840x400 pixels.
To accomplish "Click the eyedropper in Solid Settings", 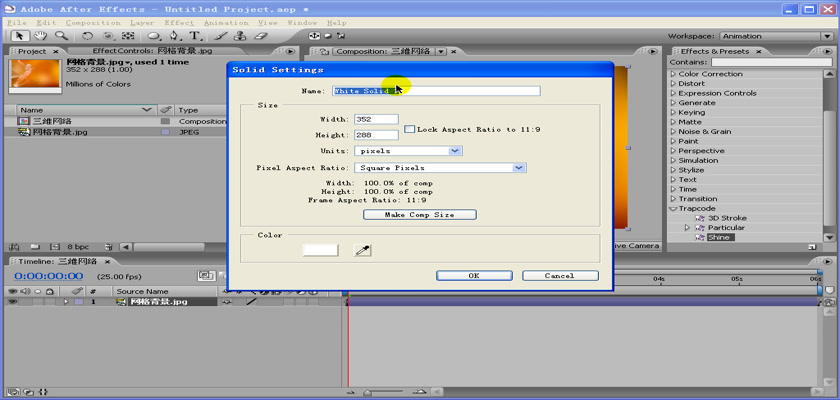I will coord(363,250).
